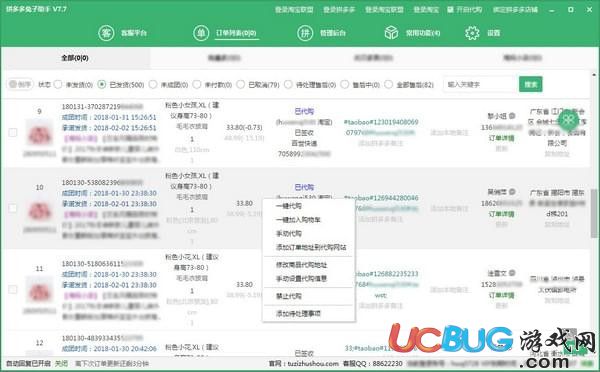
Task: Toggle the 开启代购 checkbox in title bar
Action: point(451,9)
